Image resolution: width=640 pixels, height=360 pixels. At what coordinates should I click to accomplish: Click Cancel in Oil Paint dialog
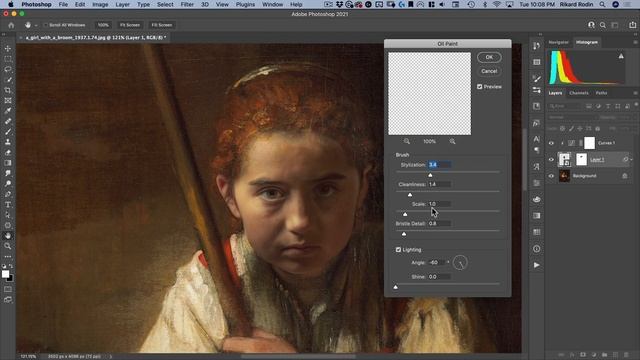click(x=489, y=71)
